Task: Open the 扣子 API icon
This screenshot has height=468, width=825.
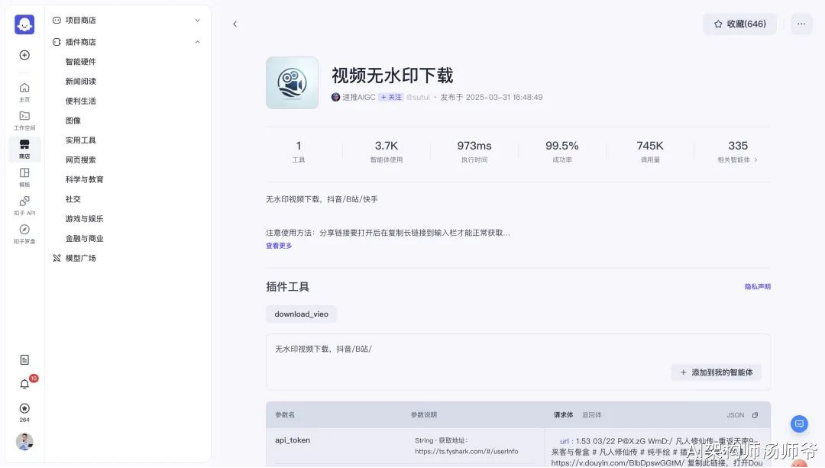Action: 24,205
